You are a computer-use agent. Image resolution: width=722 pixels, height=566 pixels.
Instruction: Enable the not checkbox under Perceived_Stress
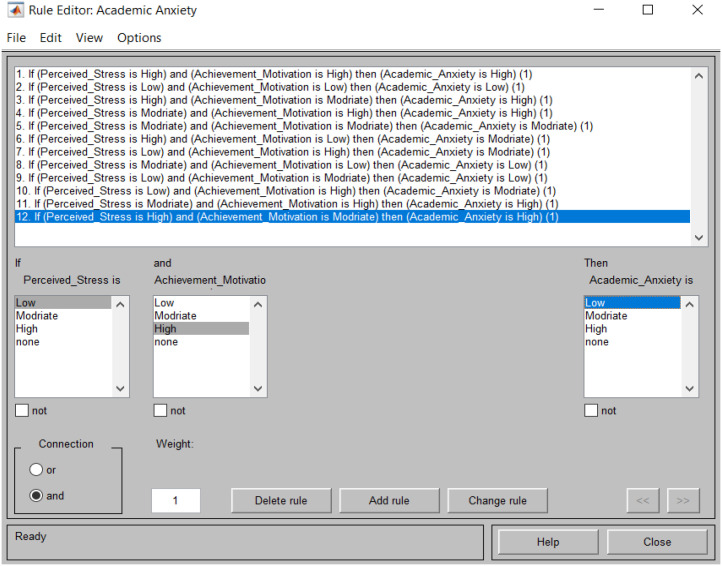(22, 410)
